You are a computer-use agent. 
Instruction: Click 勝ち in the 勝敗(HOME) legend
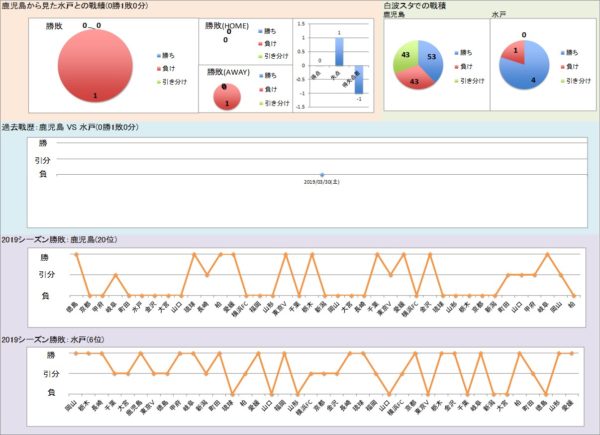point(267,31)
